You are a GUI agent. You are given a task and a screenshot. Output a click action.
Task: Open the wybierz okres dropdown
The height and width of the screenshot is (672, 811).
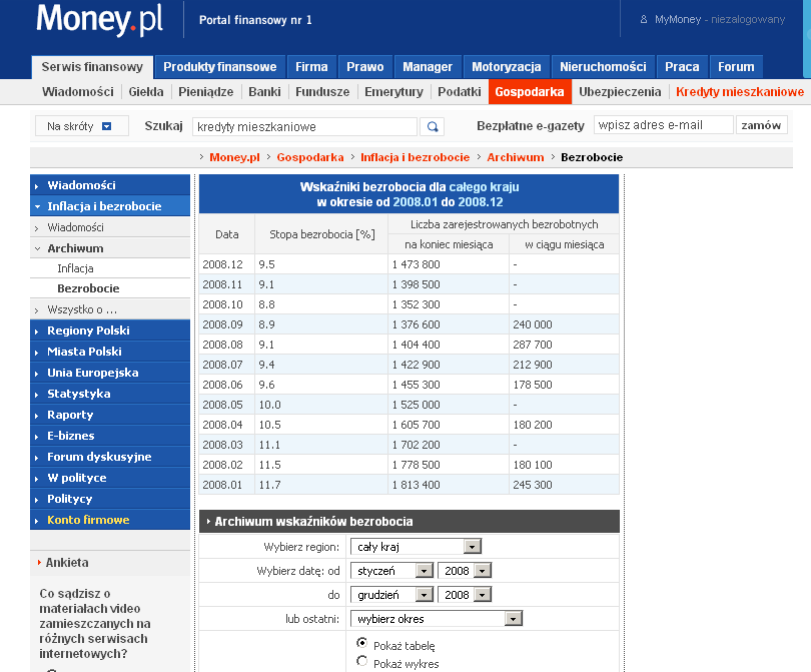click(x=437, y=619)
